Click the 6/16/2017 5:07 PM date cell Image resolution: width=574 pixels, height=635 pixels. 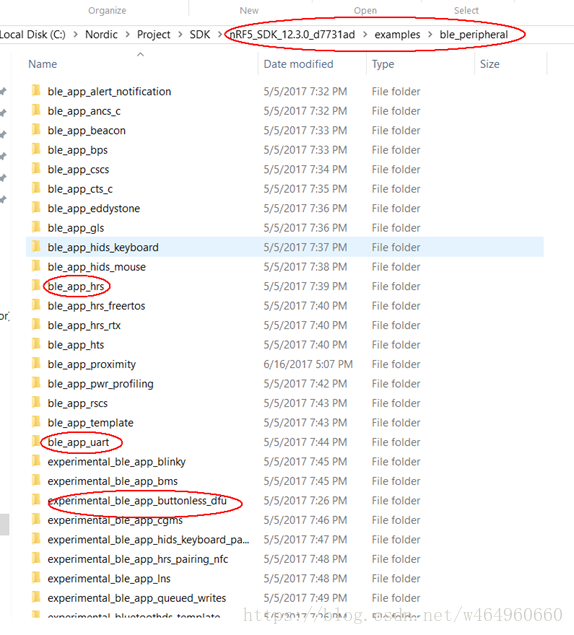click(x=308, y=364)
